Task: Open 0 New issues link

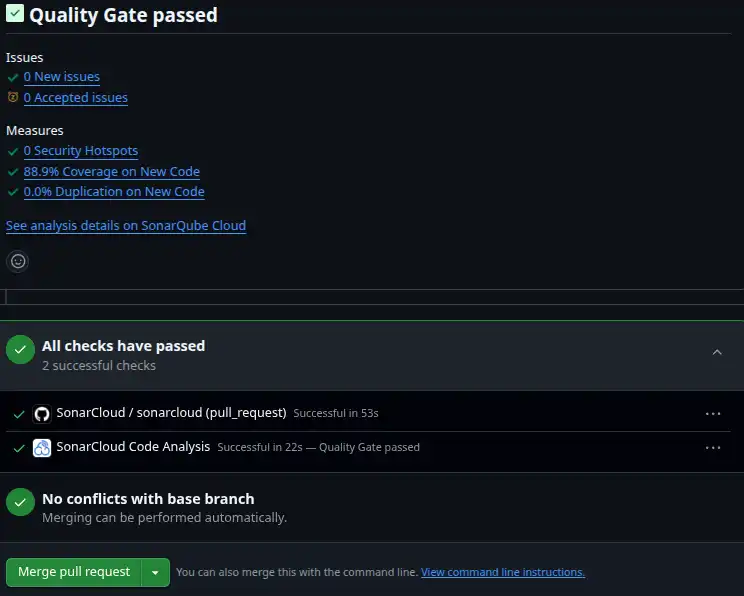Action: pos(62,77)
